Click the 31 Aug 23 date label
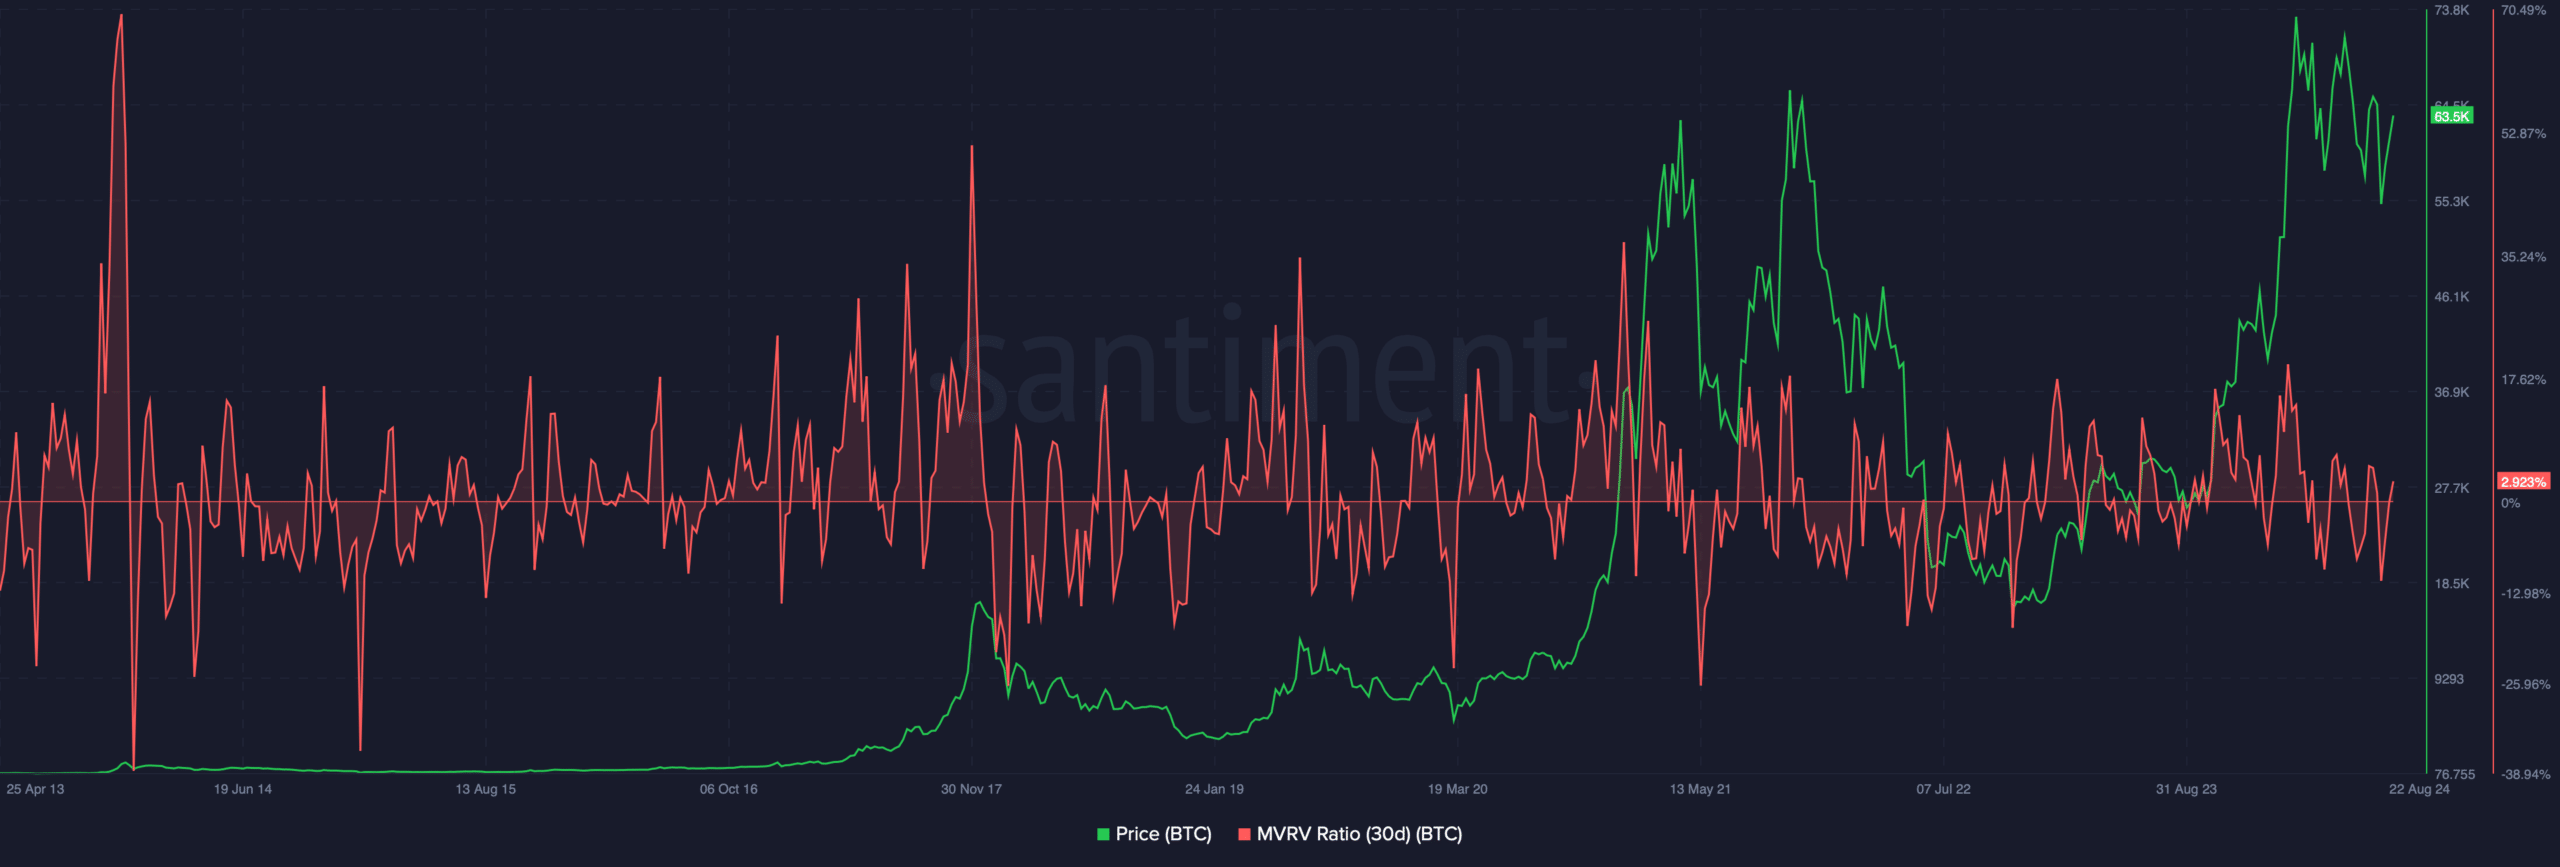Viewport: 2560px width, 867px height. (2186, 789)
